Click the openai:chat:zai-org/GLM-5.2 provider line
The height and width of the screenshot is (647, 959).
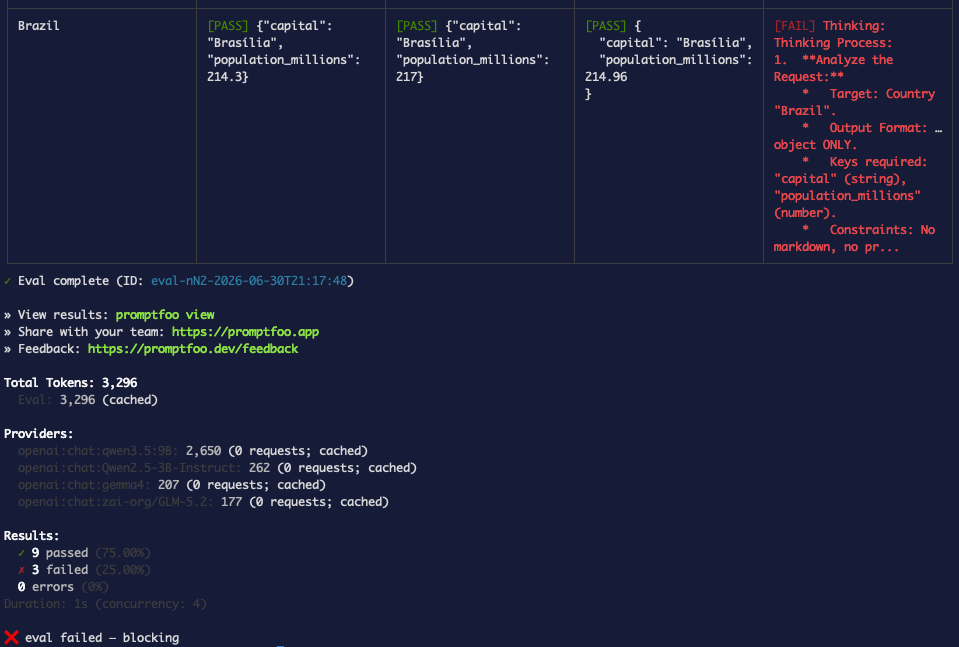coord(203,502)
